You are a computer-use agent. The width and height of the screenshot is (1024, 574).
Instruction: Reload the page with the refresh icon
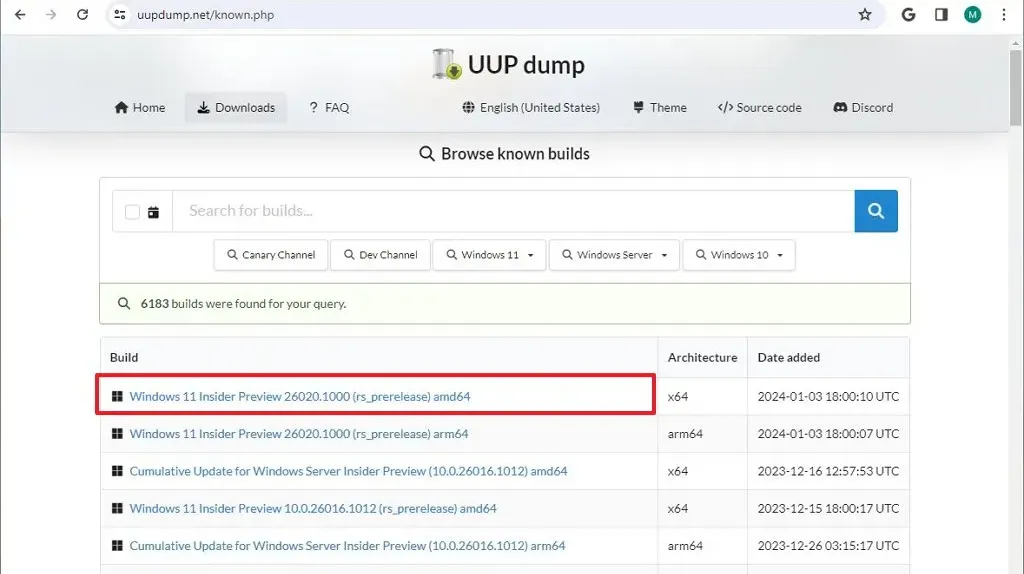[82, 14]
